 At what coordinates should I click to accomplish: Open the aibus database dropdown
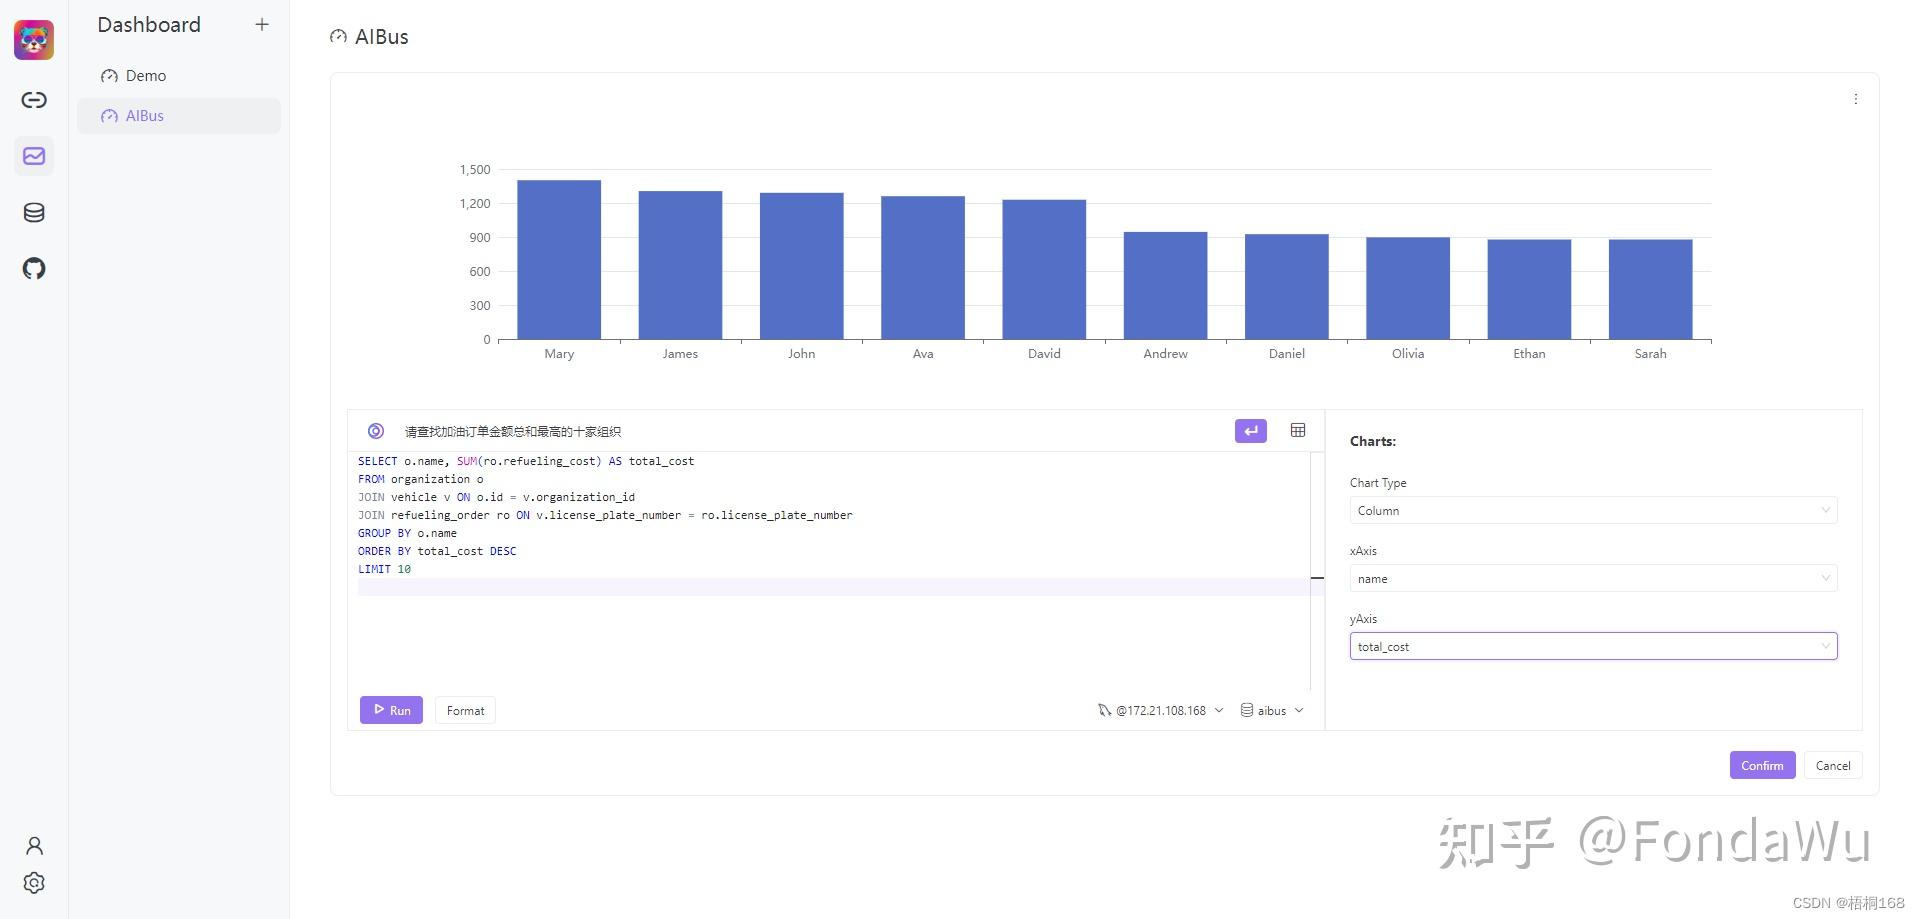point(1272,710)
